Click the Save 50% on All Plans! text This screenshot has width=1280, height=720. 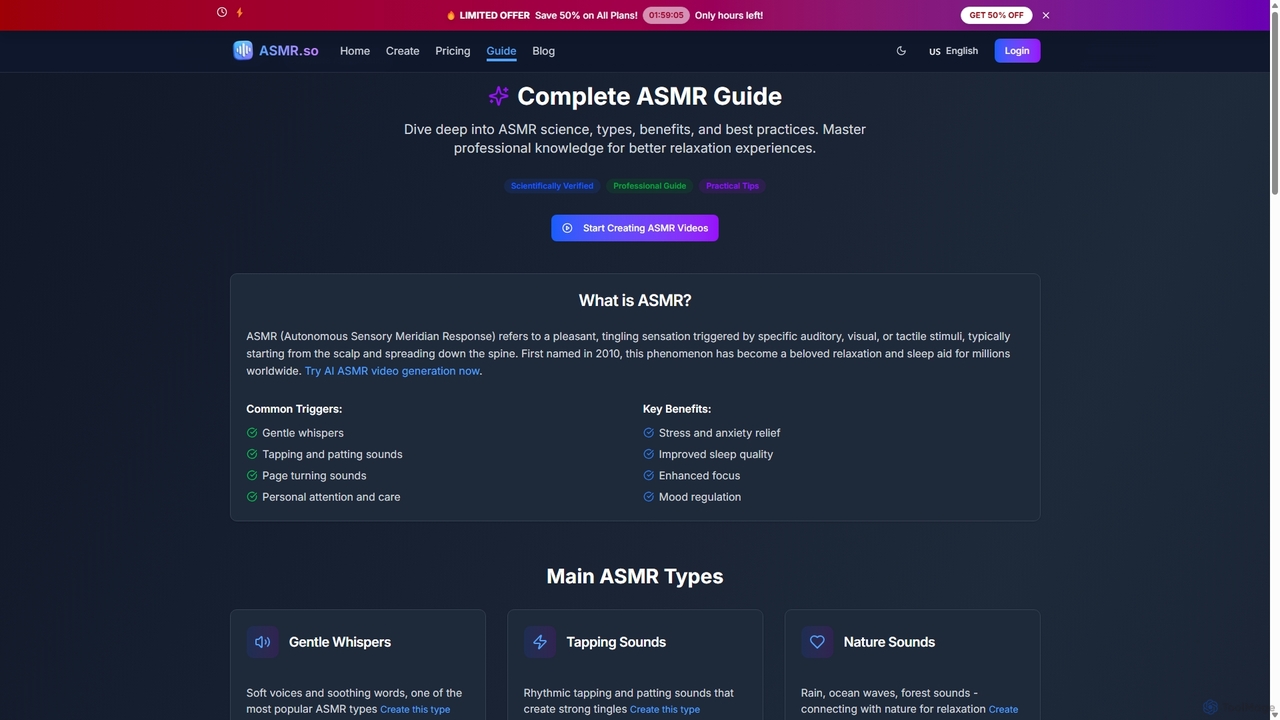pos(586,15)
